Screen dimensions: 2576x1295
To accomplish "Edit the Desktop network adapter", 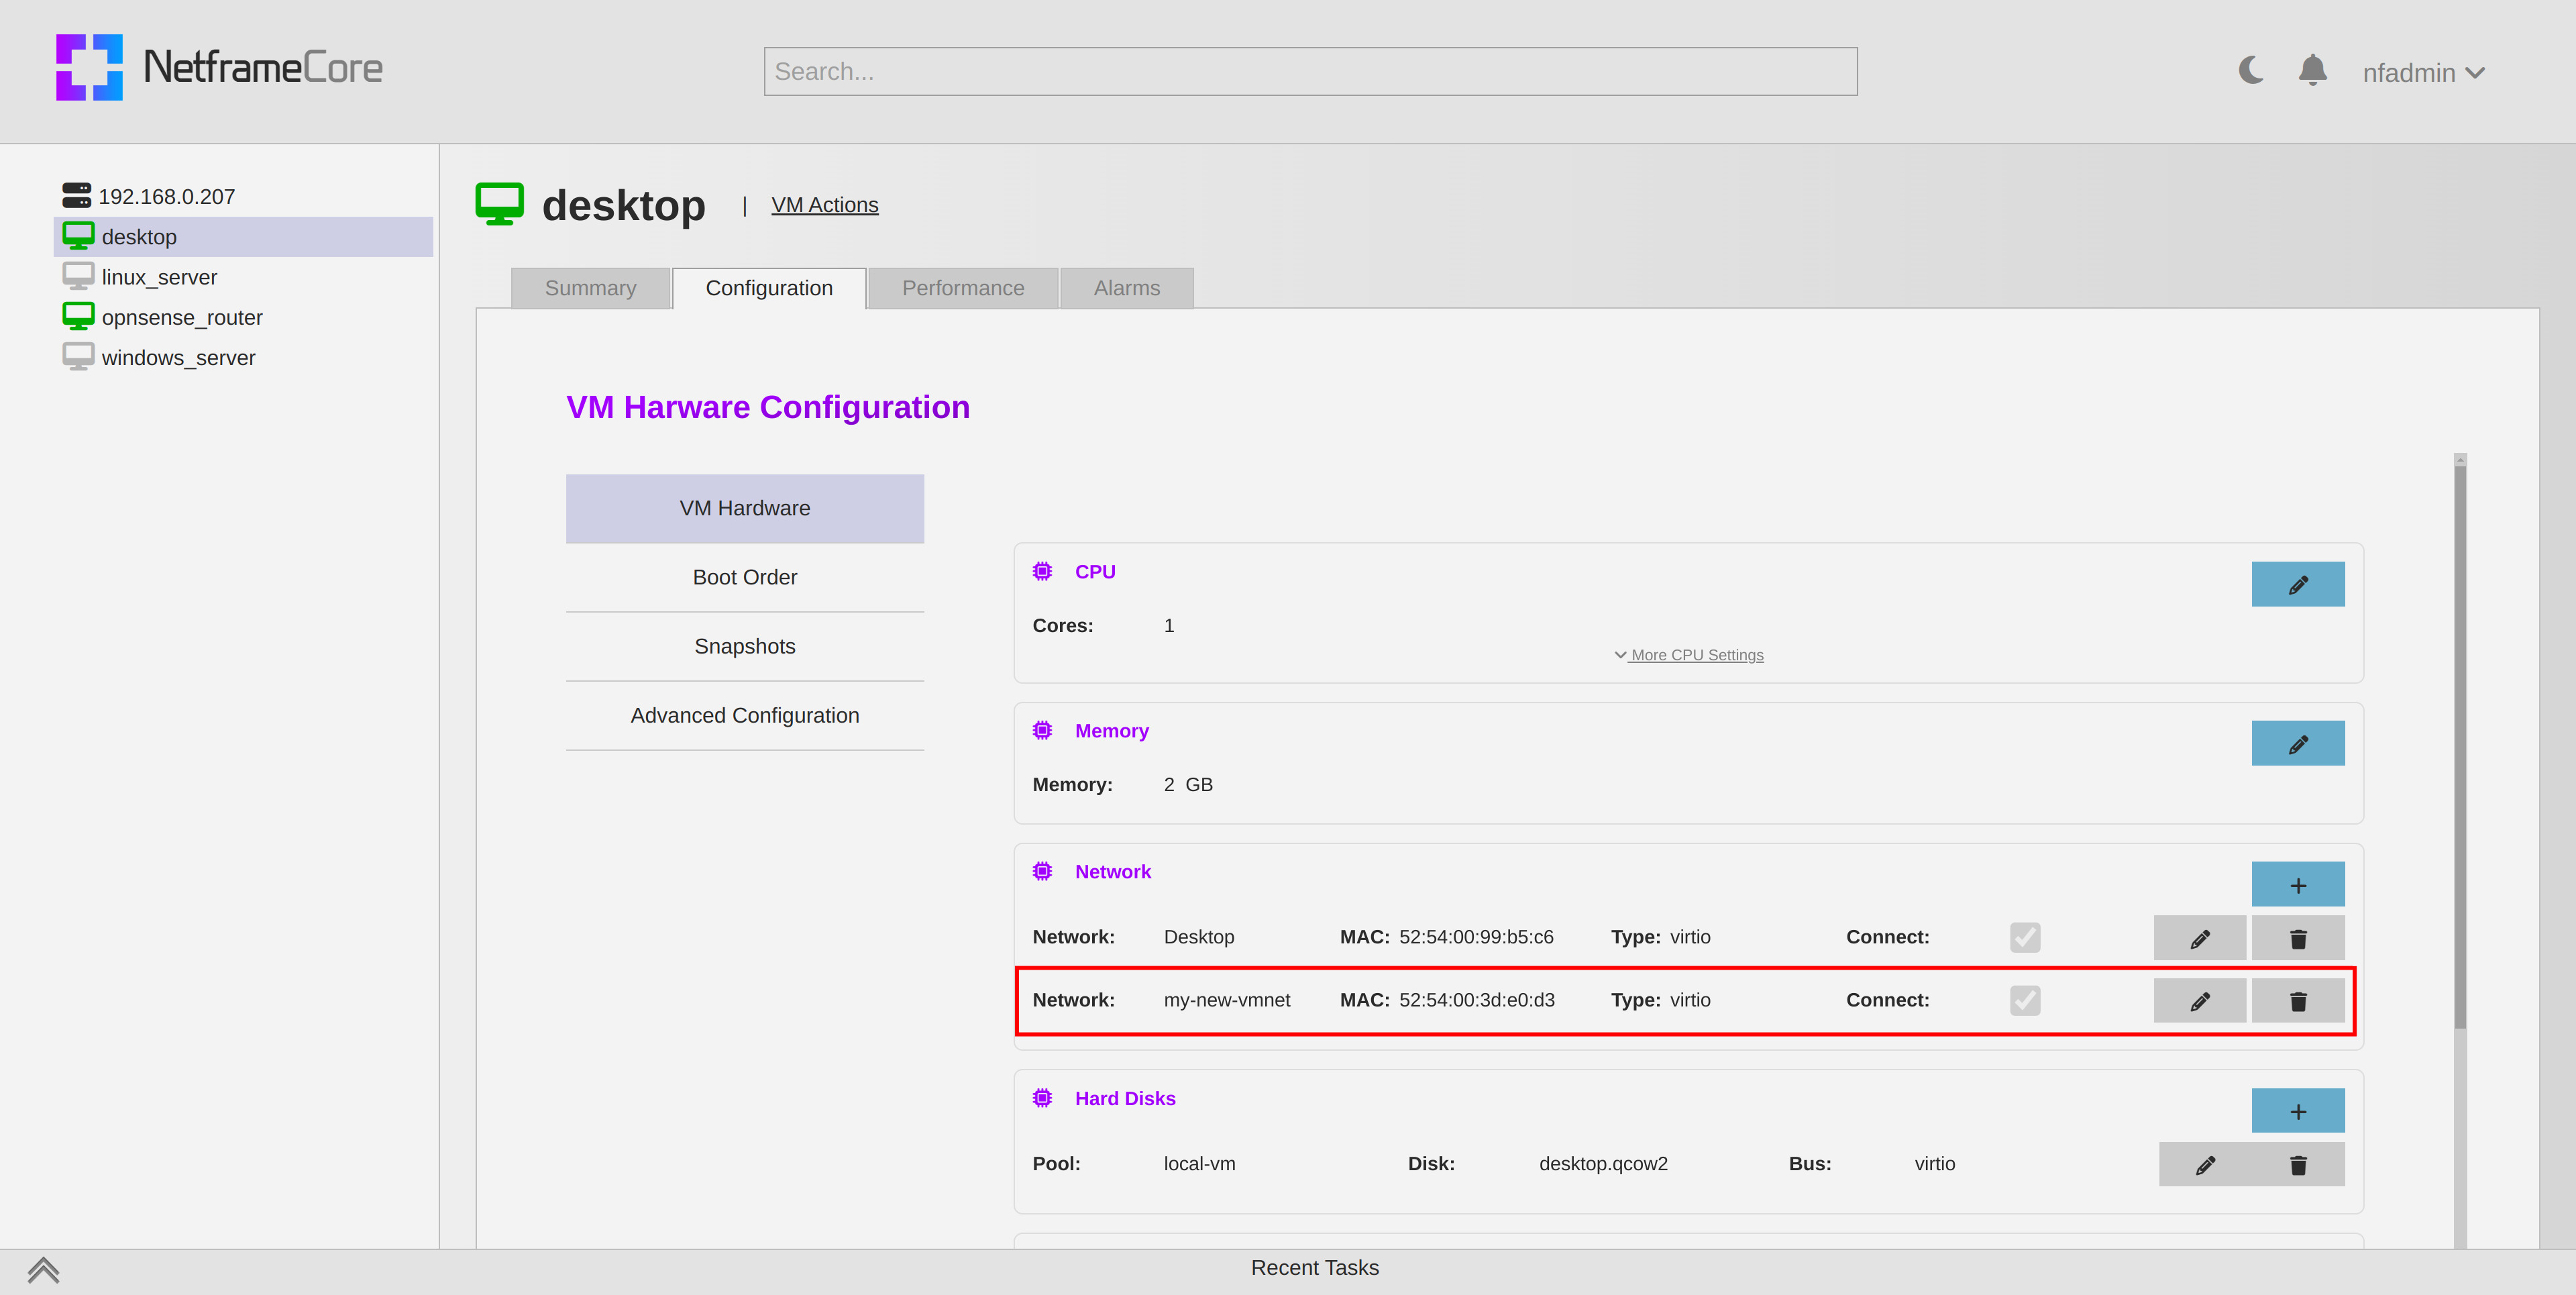I will tap(2200, 938).
